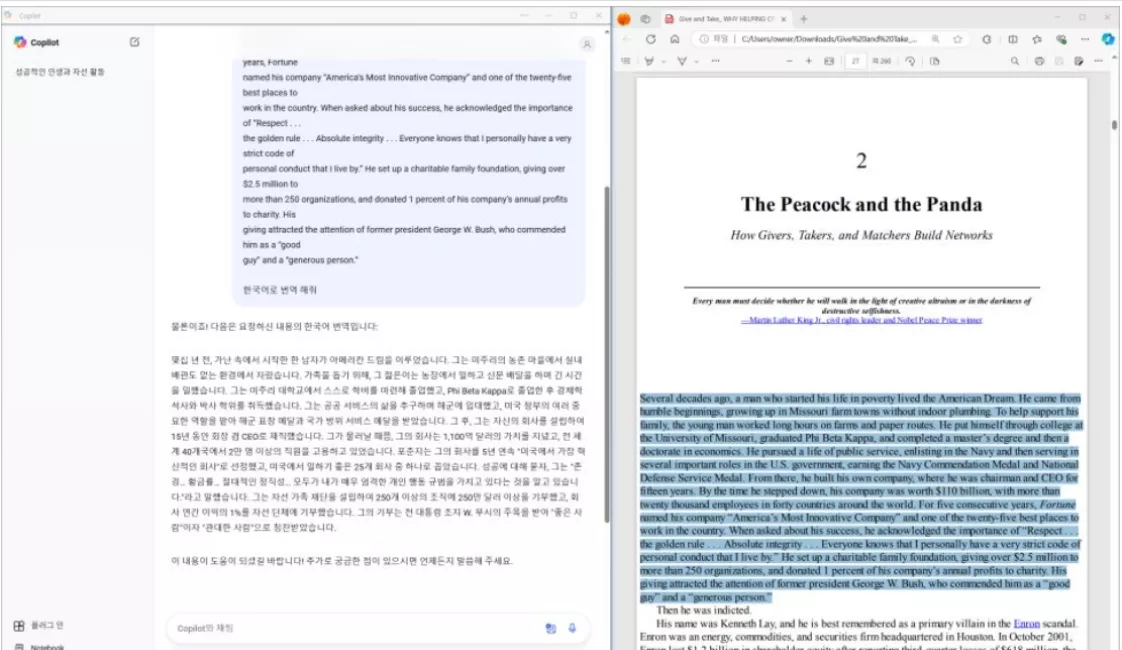Open the table of contents panel in the PDF viewer
The height and width of the screenshot is (650, 1122).
(624, 60)
